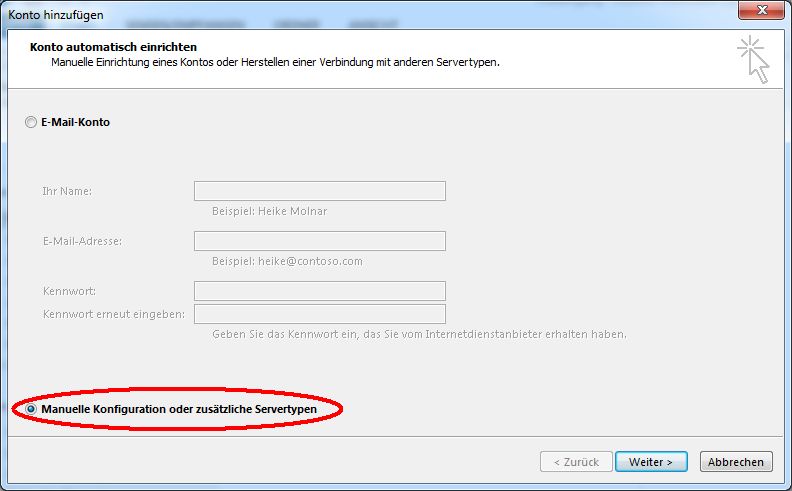This screenshot has width=792, height=491.
Task: Click the E-Mail-Adresse: label
Action: [x=82, y=241]
